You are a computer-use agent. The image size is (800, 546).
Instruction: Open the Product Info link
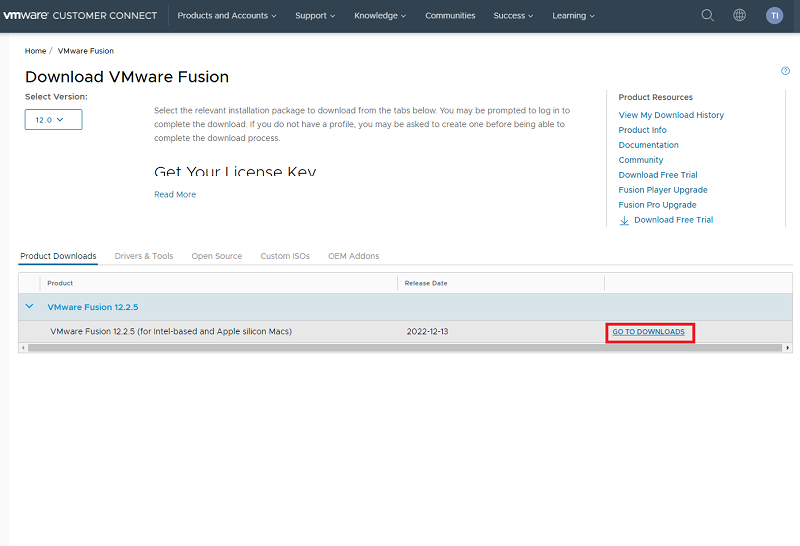642,130
